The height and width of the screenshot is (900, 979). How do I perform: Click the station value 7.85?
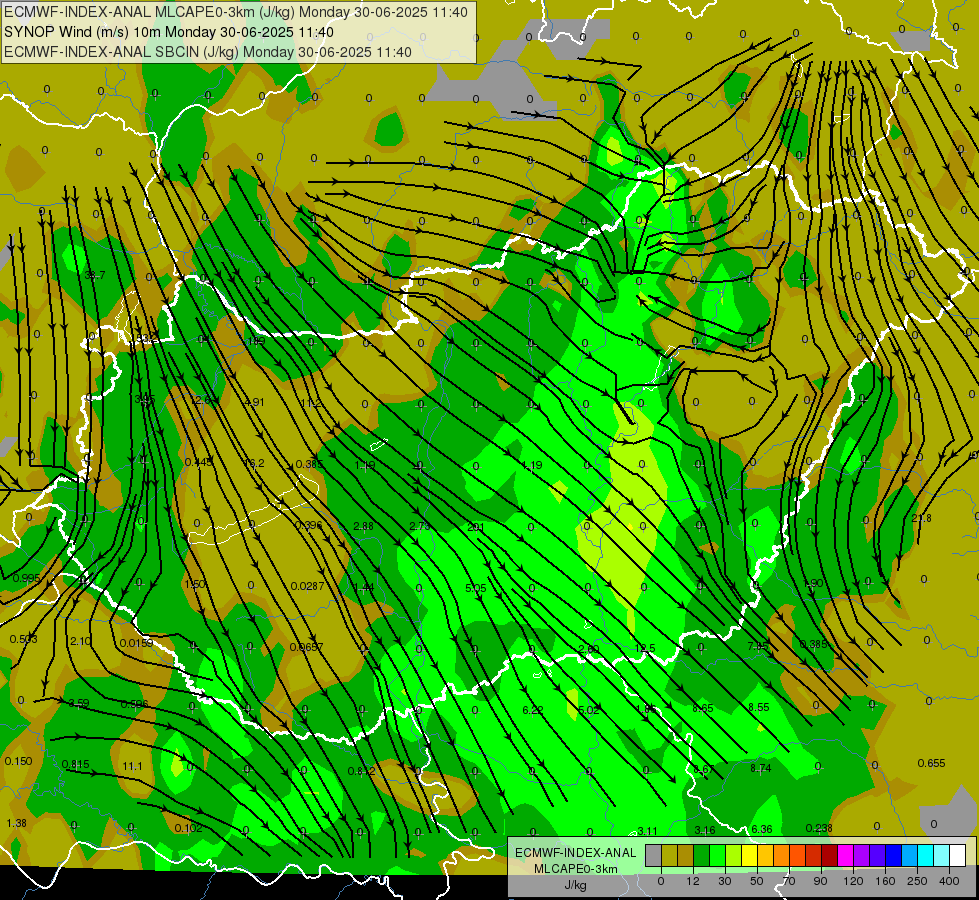pos(758,646)
